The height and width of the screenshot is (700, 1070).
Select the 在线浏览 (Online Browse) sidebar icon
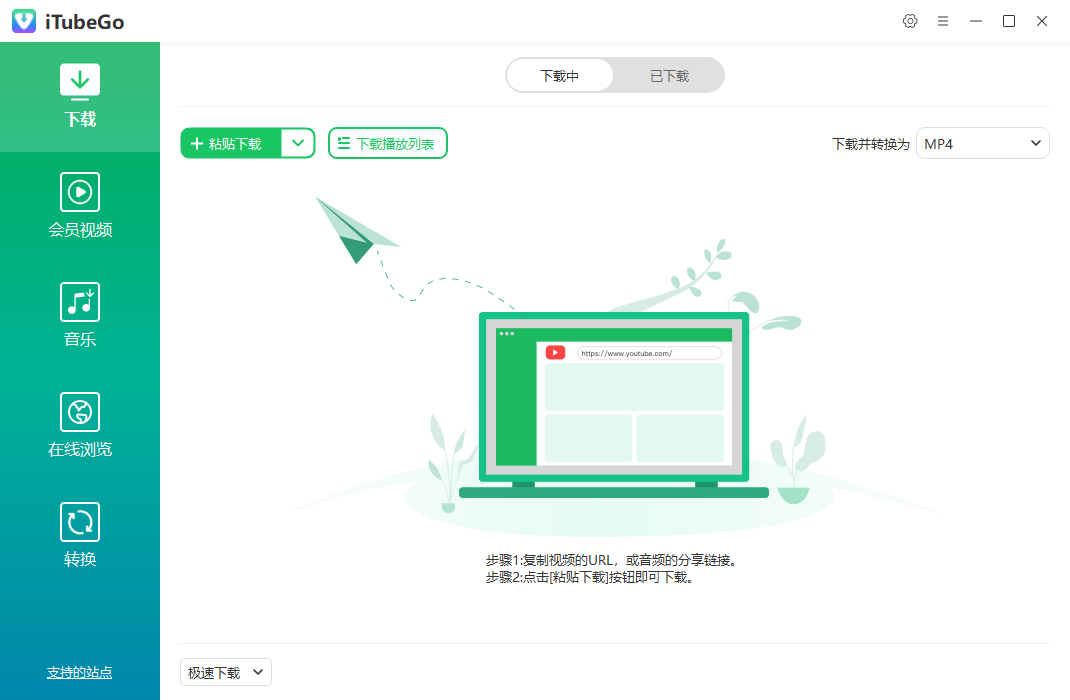pos(79,425)
